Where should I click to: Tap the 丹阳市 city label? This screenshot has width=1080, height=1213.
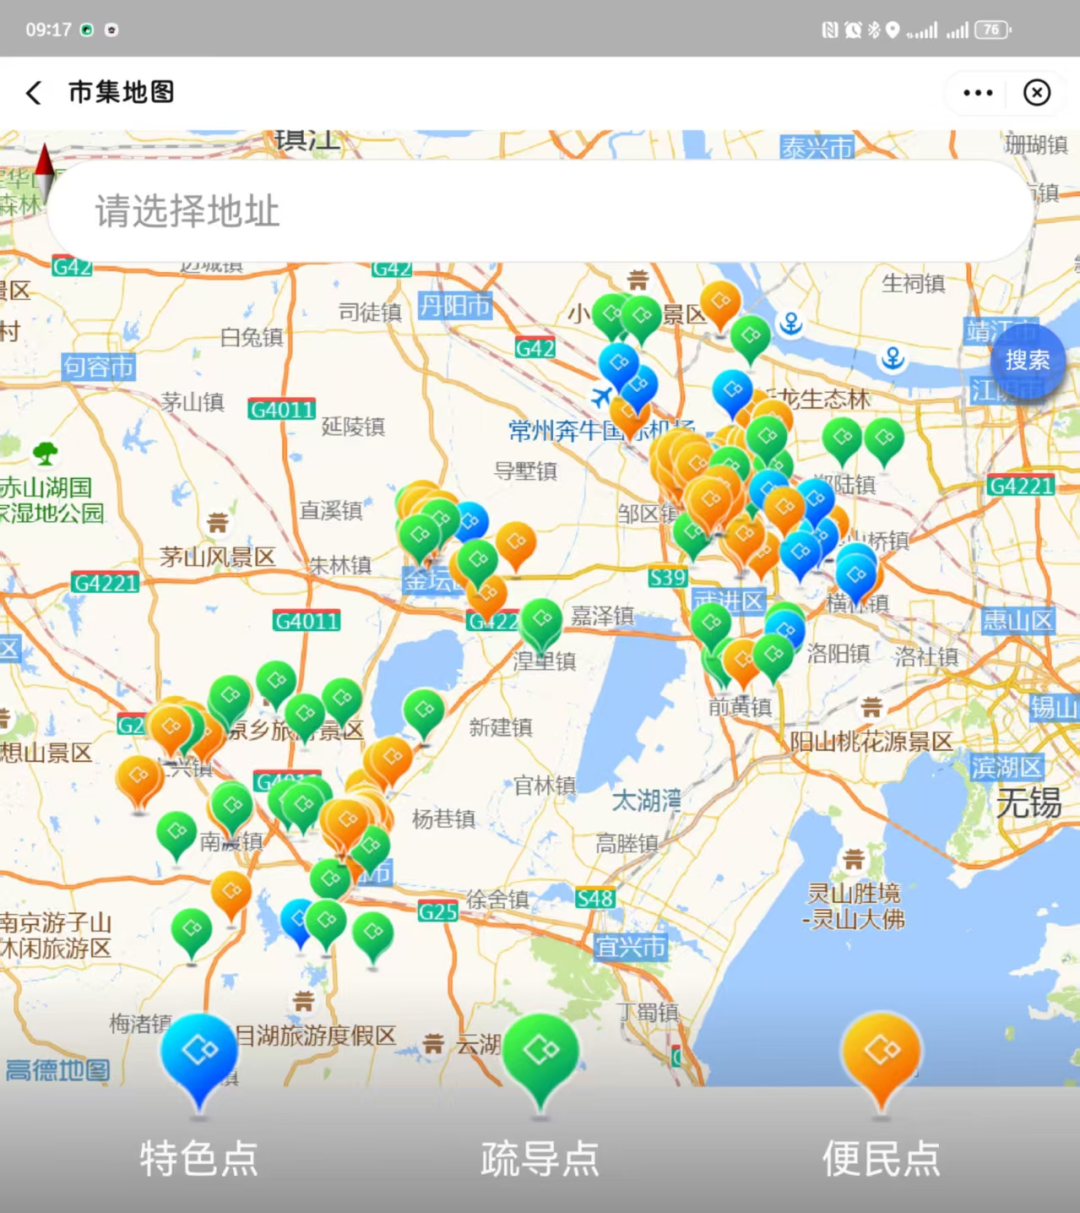(455, 305)
